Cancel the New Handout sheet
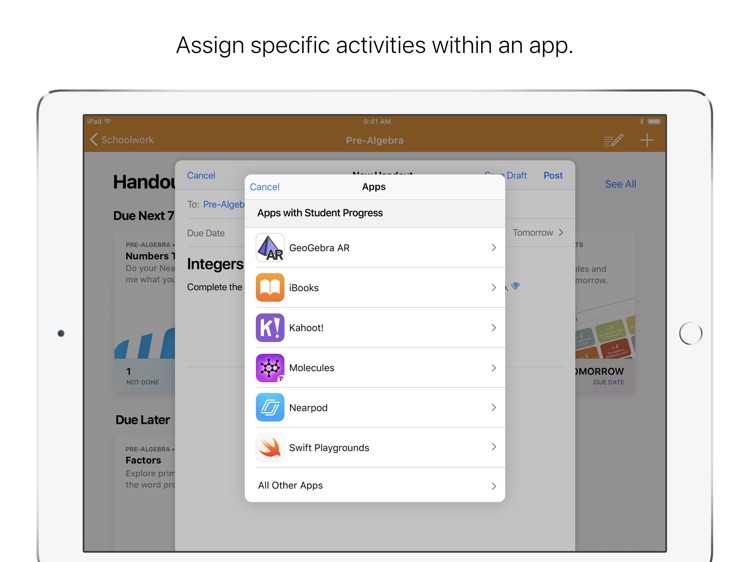Image resolution: width=750 pixels, height=562 pixels. pyautogui.click(x=201, y=176)
